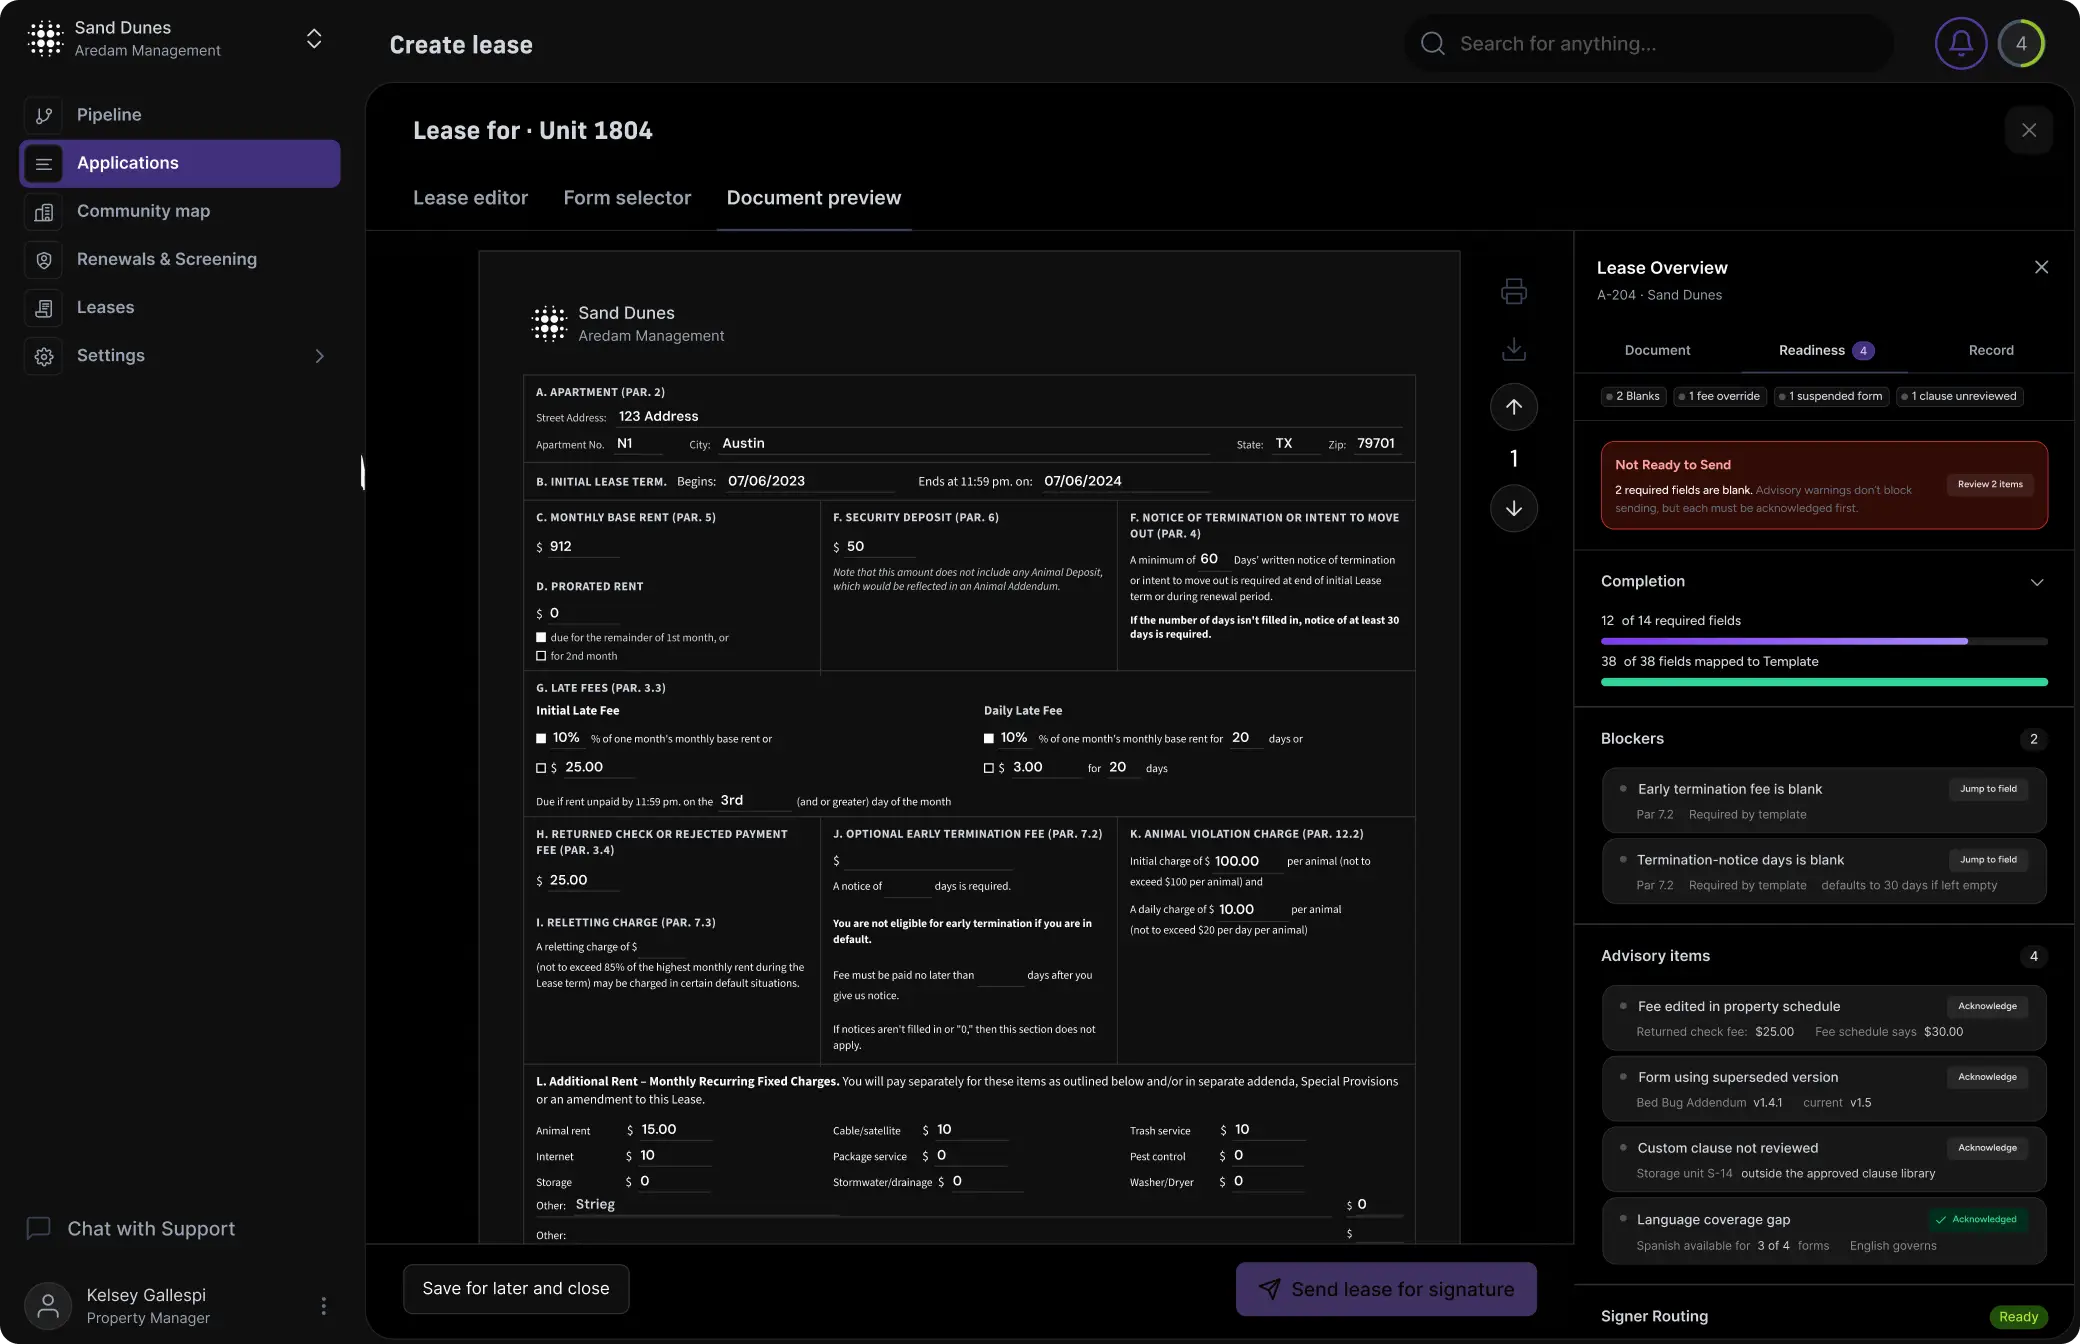Toggle Daily Late Fee $3.00 checkbox

point(989,768)
